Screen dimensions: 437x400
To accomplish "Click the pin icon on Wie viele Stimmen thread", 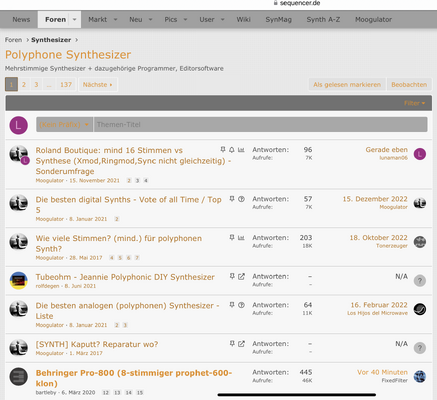I will click(232, 238).
